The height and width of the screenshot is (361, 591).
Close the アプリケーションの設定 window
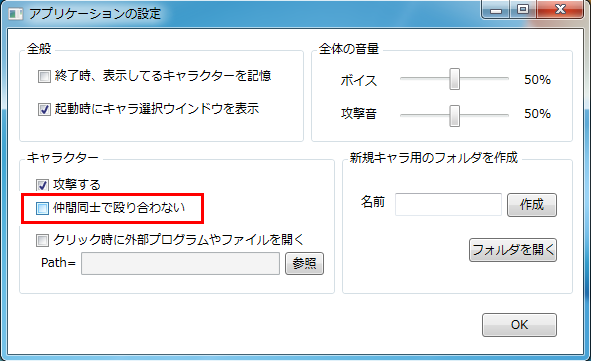pyautogui.click(x=560, y=10)
